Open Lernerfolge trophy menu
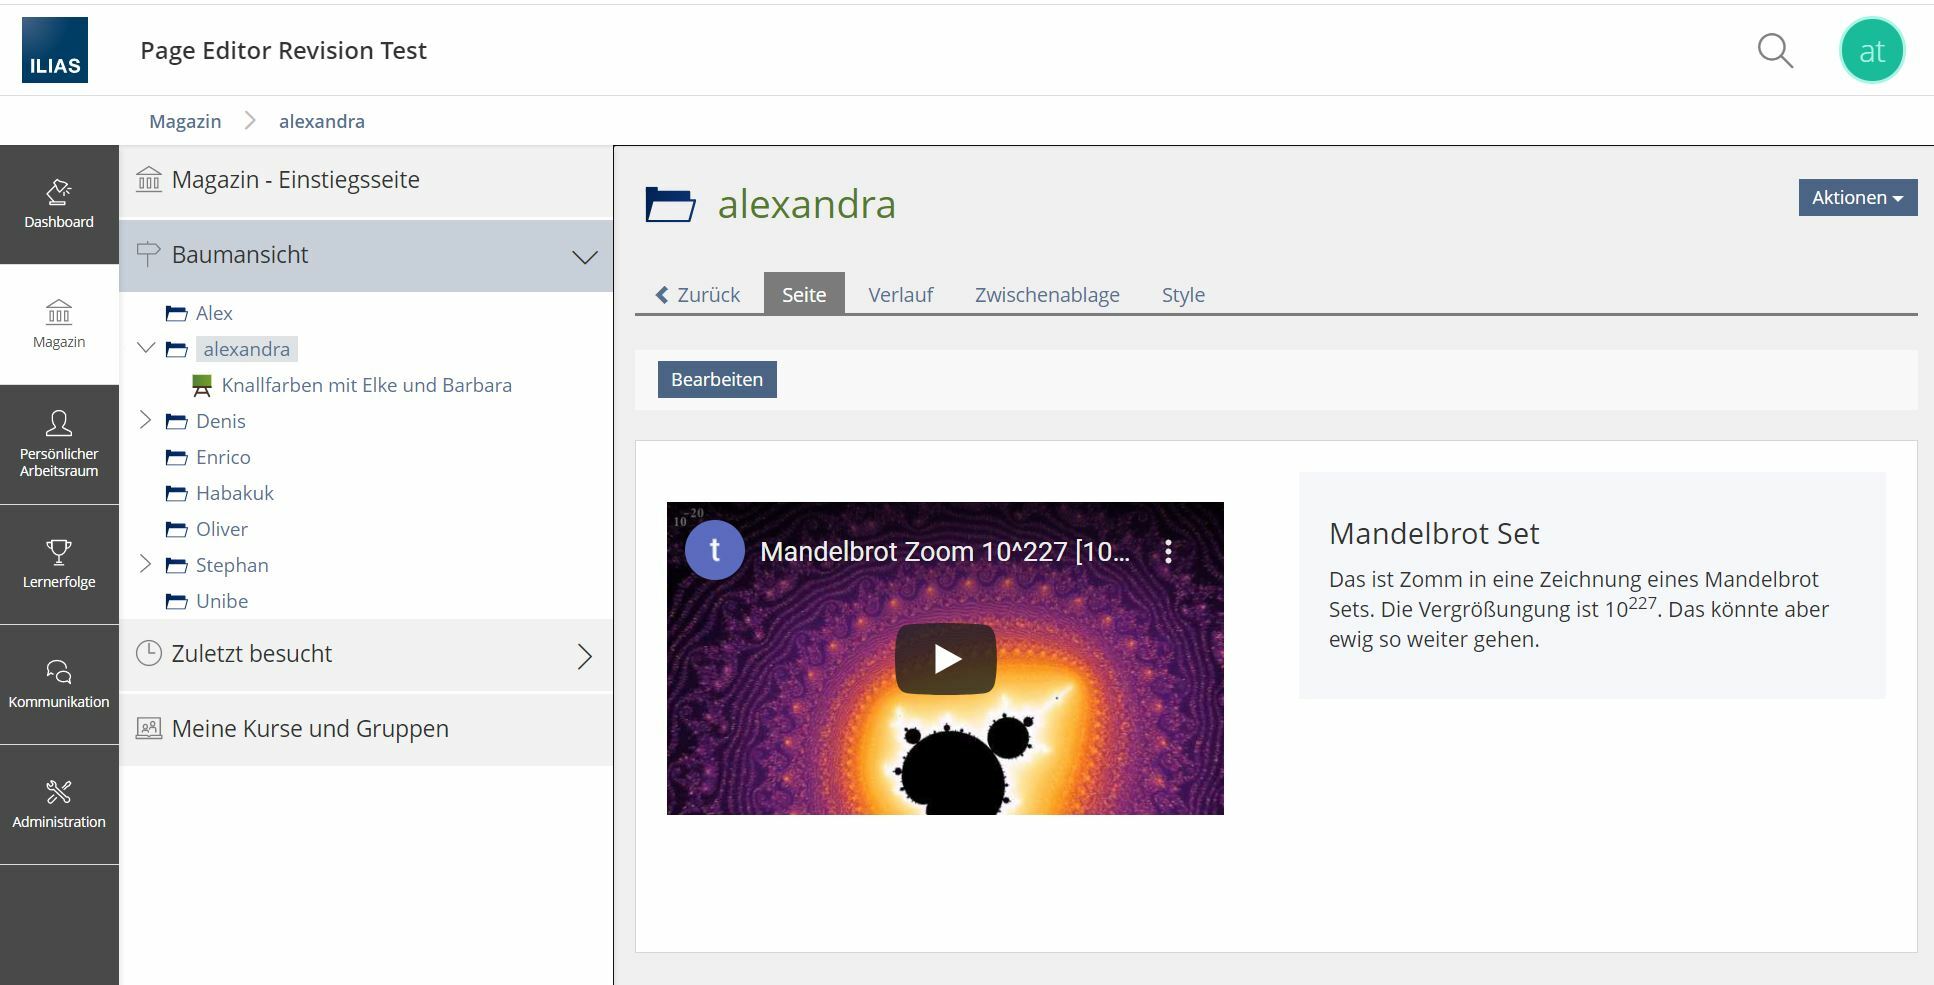The image size is (1934, 985). [x=59, y=564]
